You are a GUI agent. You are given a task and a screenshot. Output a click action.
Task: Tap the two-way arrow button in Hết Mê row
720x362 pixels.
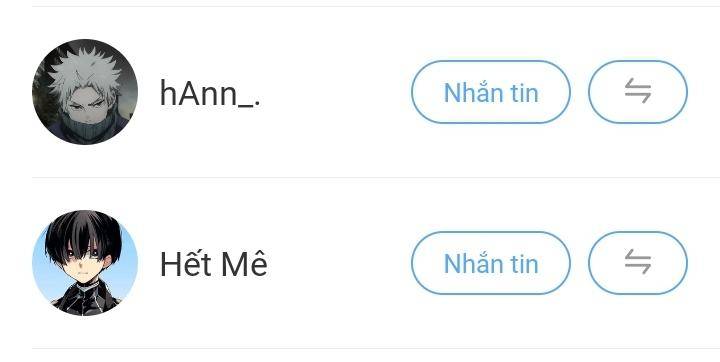coord(638,263)
